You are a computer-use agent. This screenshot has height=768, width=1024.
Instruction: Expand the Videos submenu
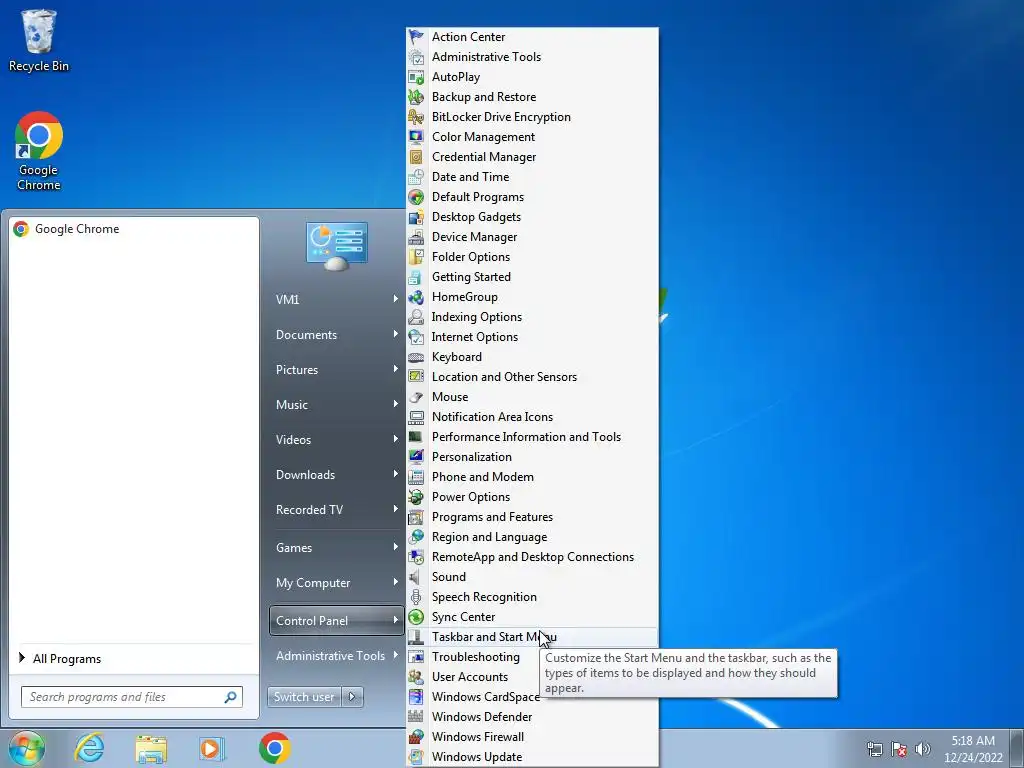click(396, 440)
